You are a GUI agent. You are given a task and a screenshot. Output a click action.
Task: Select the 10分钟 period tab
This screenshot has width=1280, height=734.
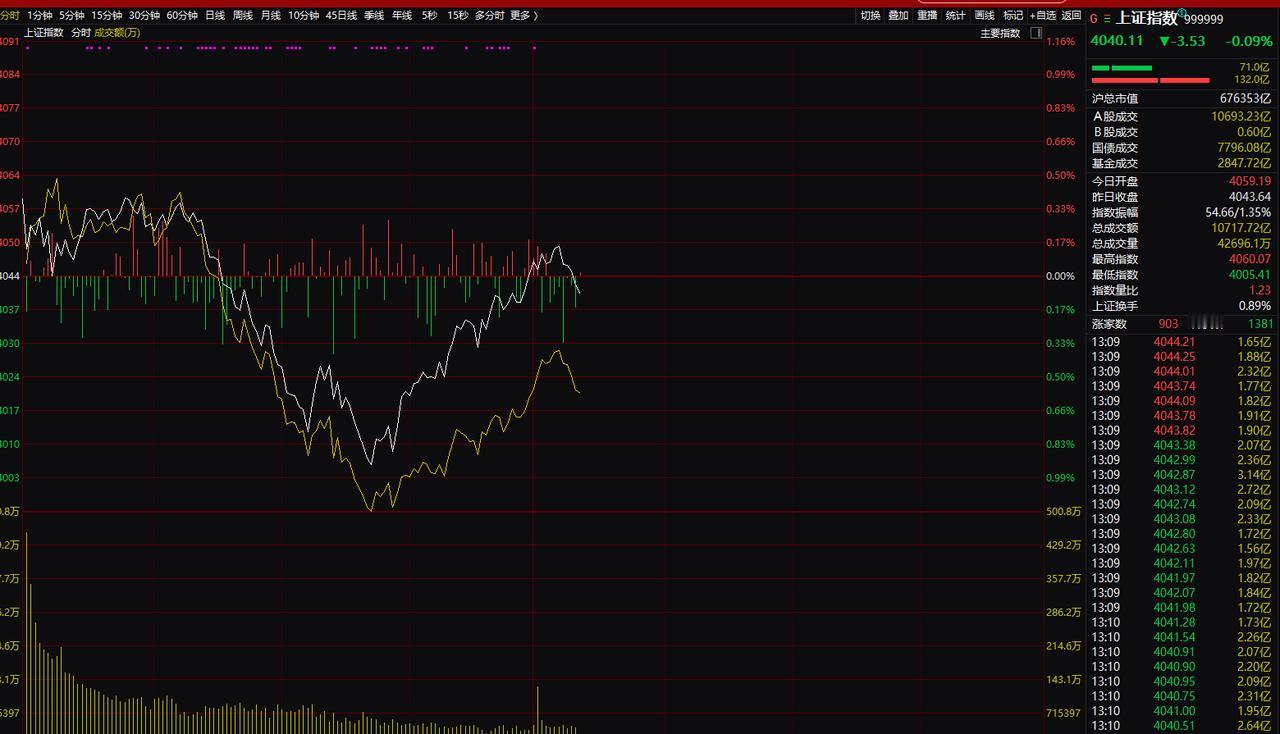click(x=304, y=15)
